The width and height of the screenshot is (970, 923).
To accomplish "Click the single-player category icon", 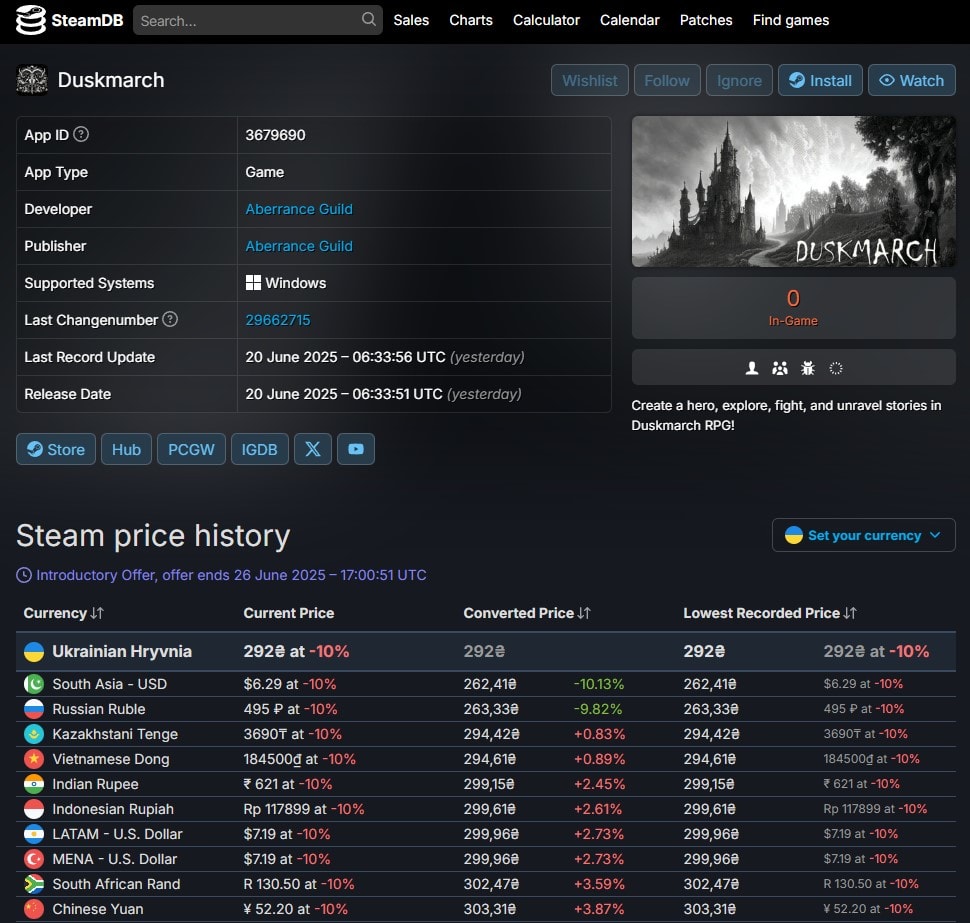I will (752, 369).
